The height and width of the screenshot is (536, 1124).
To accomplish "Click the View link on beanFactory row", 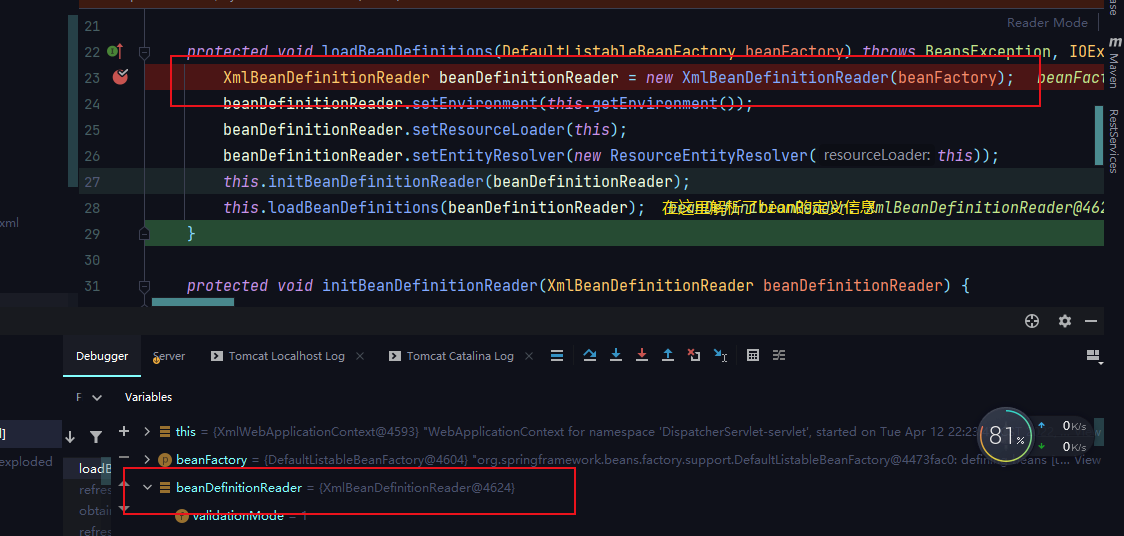I will (x=1087, y=460).
